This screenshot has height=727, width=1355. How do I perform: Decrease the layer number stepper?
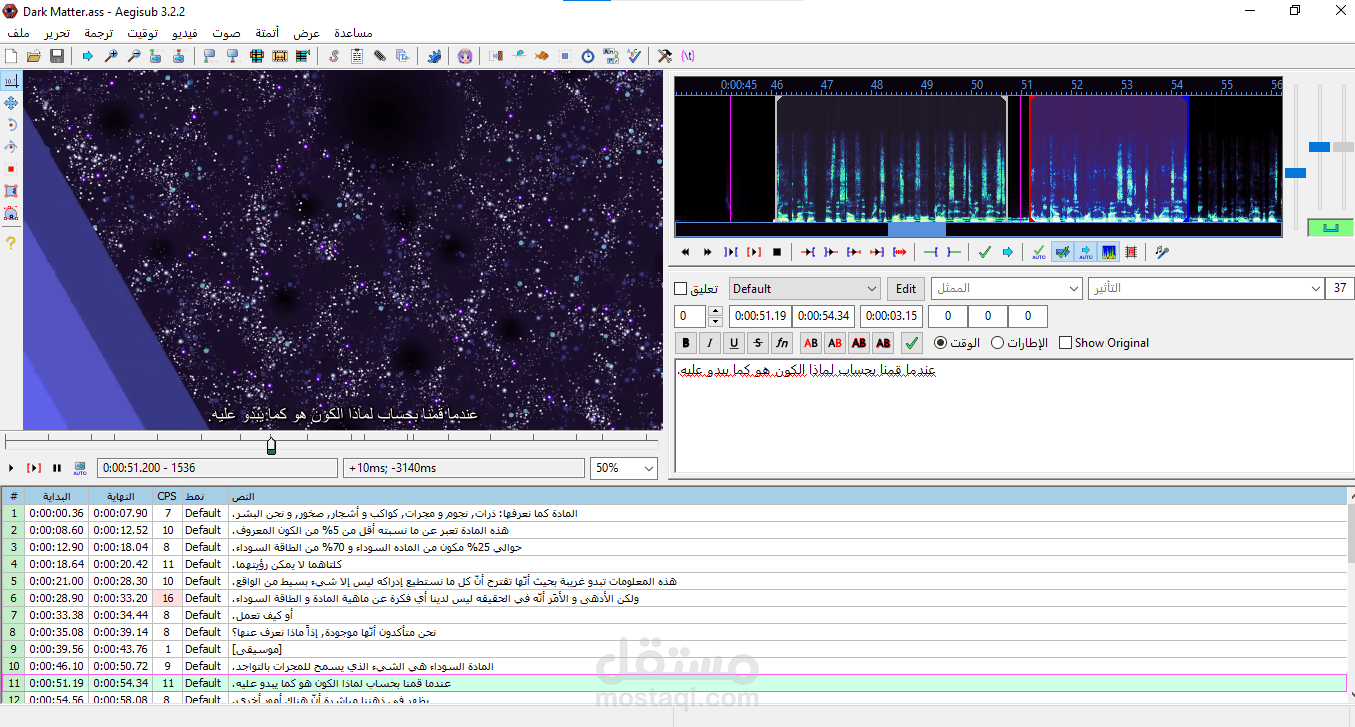(x=715, y=321)
